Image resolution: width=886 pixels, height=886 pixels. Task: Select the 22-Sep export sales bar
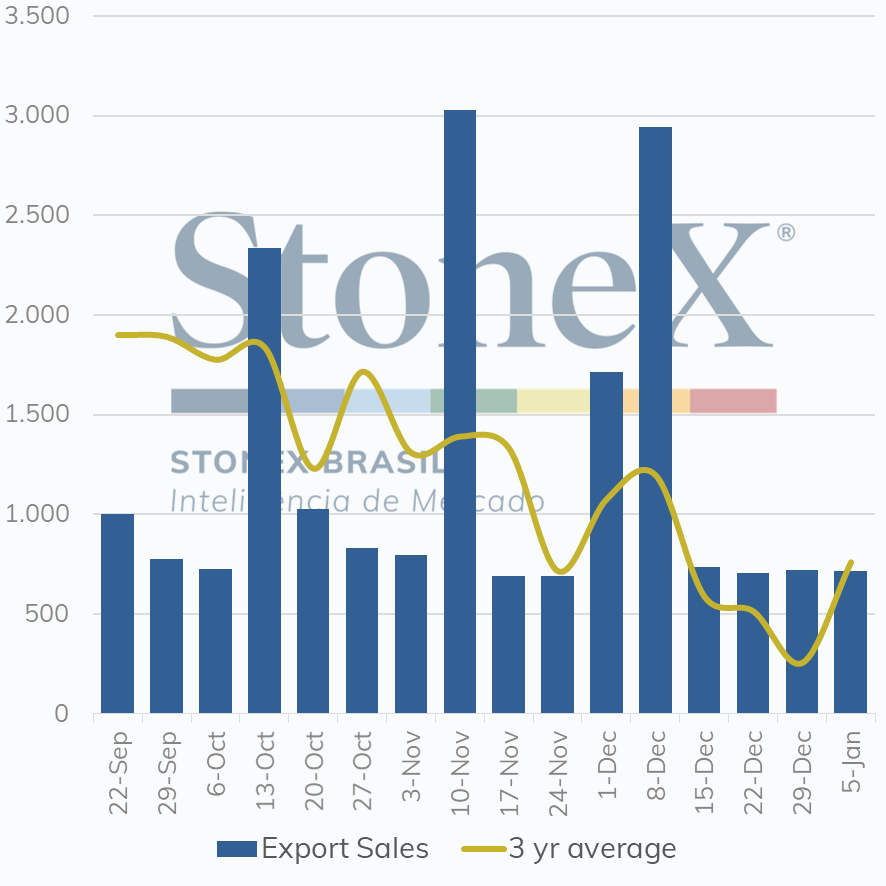(118, 614)
